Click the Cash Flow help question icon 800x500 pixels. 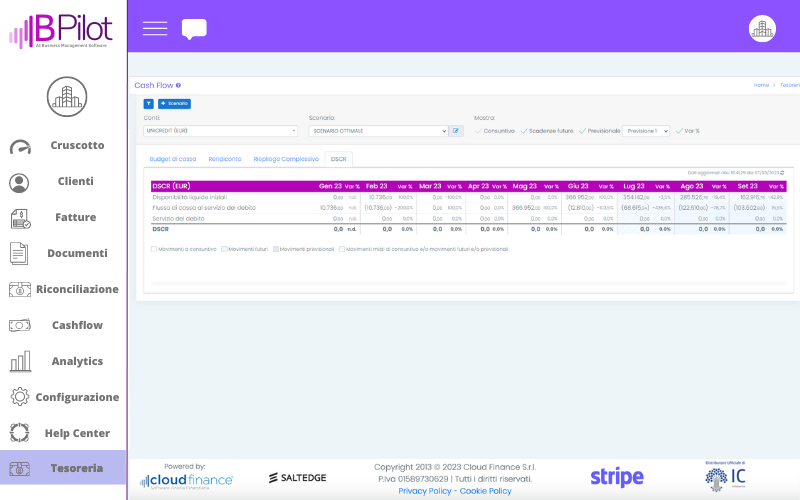click(x=179, y=85)
